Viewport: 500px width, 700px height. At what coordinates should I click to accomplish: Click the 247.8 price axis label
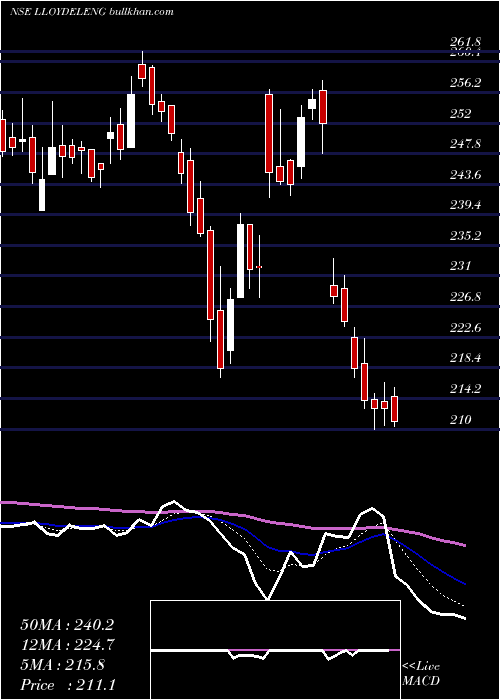tap(465, 144)
